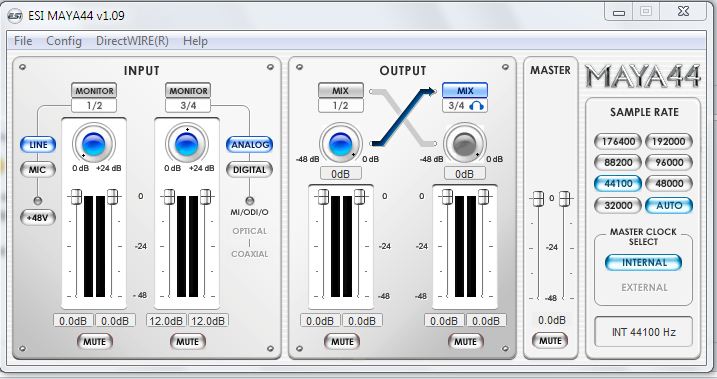Viewport: 717px width, 379px height.
Task: Click the ESI logo icon in title bar
Action: (15, 16)
